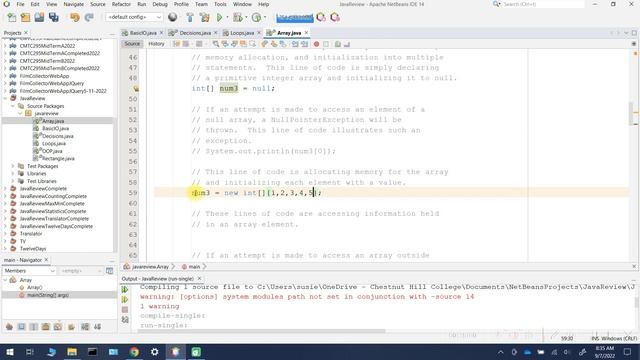Open the Run Project arrow dropdown
640x360 pixels.
227,18
